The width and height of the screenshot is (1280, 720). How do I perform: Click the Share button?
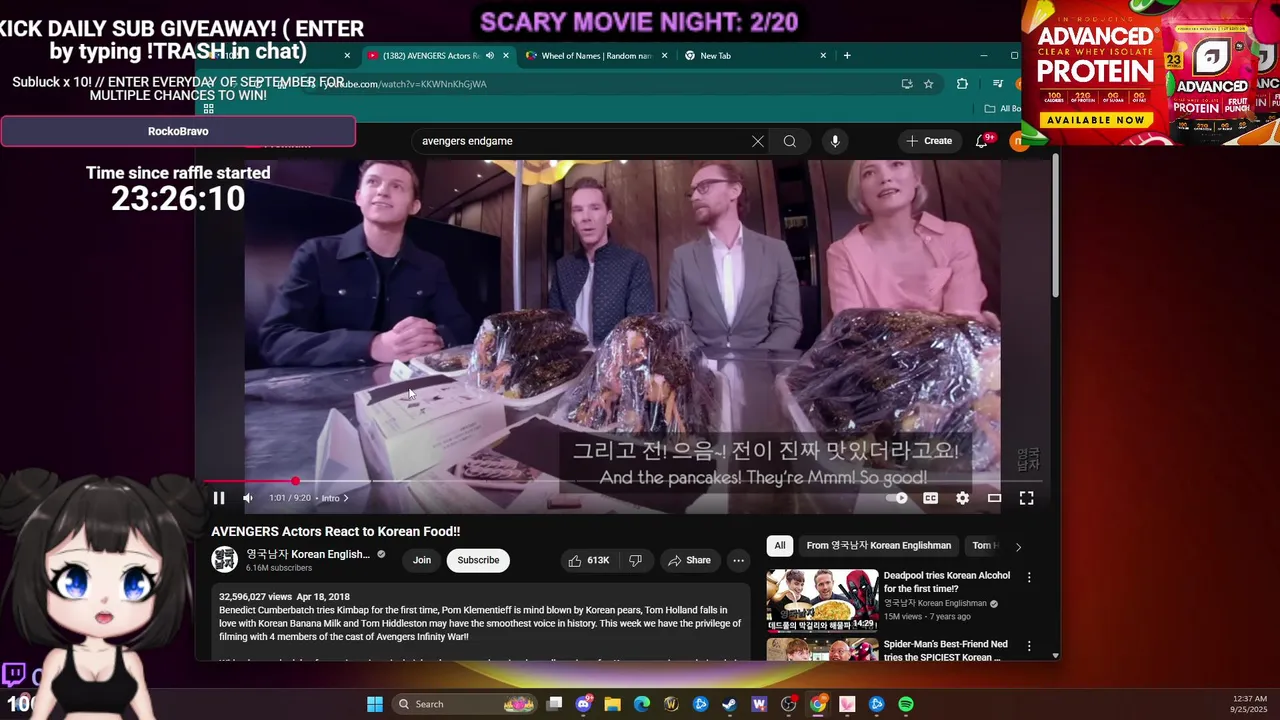[x=689, y=560]
